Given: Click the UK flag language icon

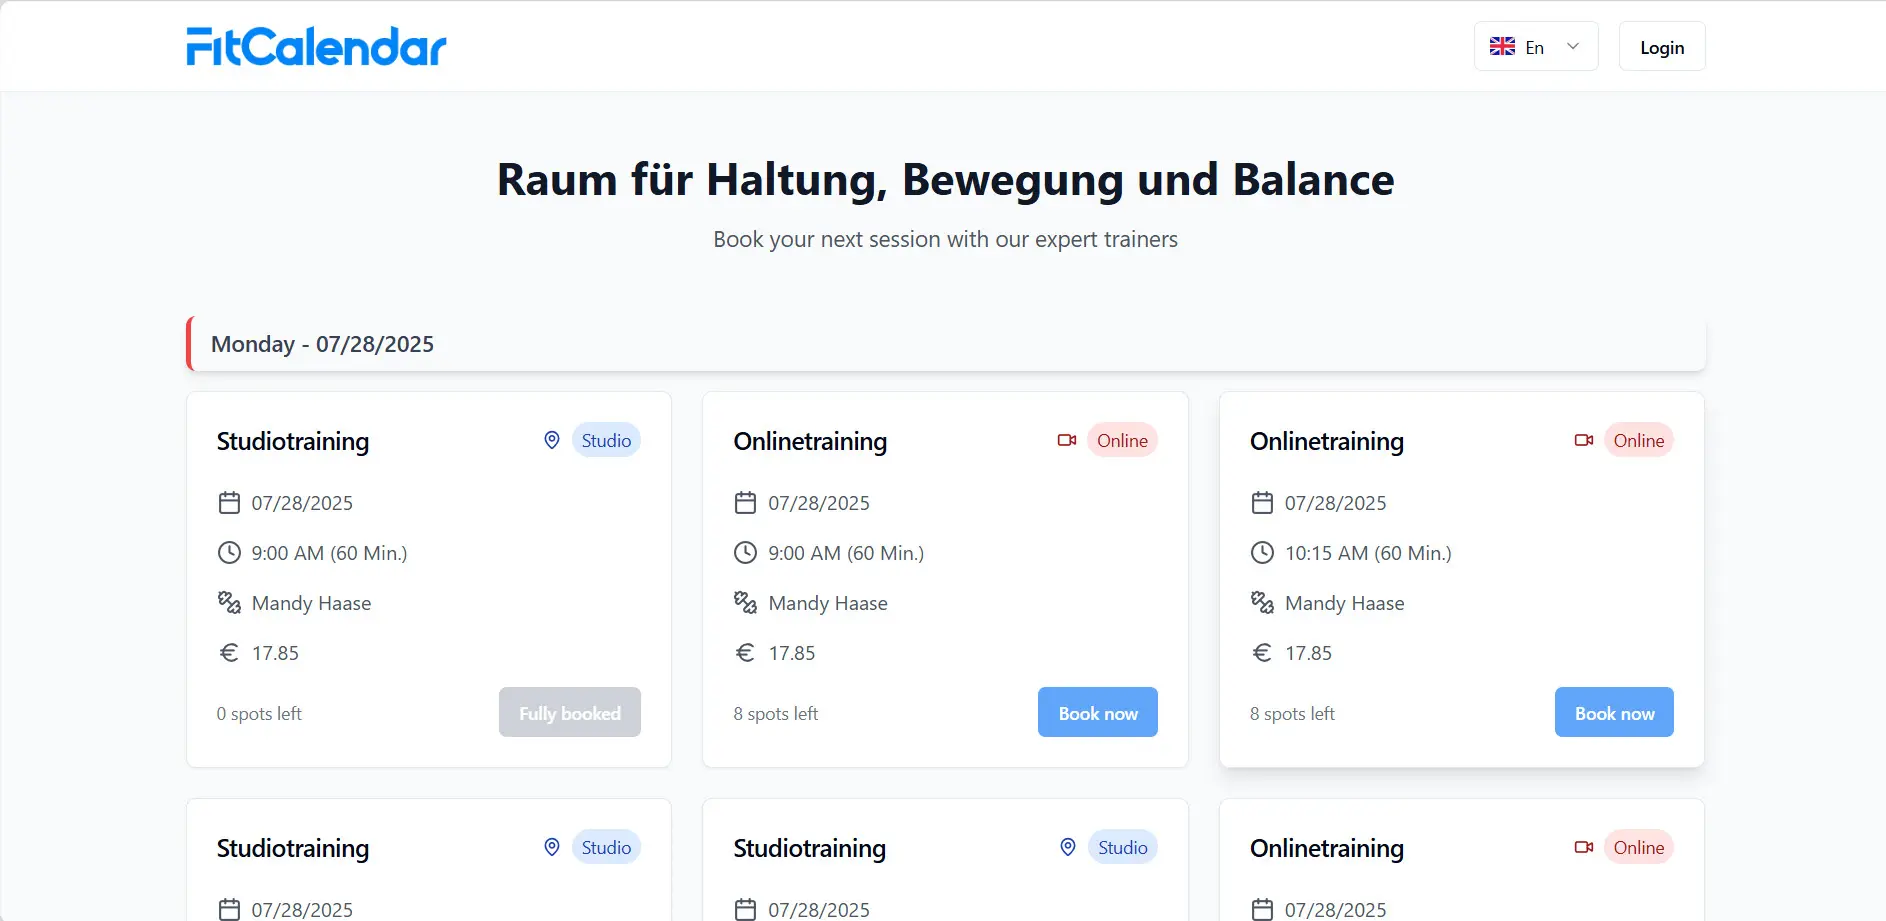Looking at the screenshot, I should [x=1502, y=47].
